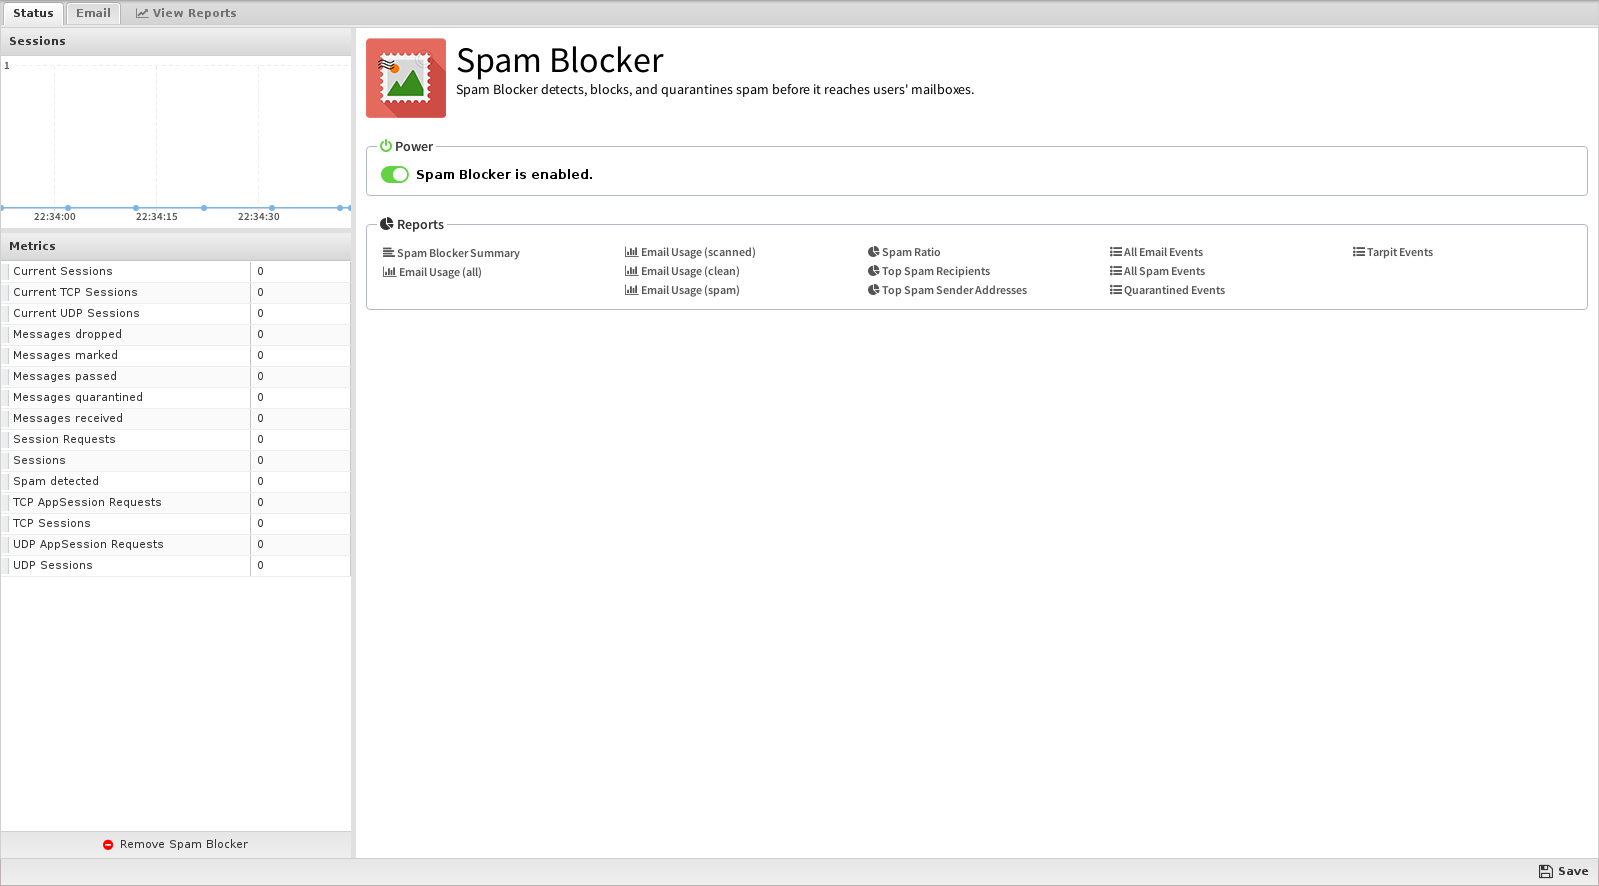
Task: Open the Email Usage (clean) report
Action: 682,271
